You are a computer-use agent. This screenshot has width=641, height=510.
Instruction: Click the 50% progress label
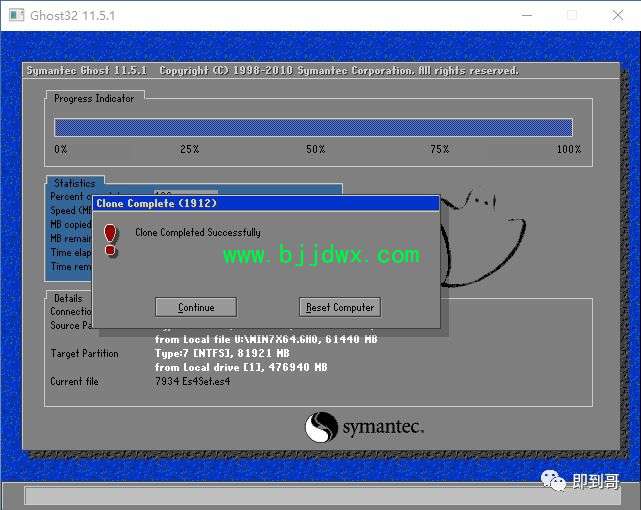pyautogui.click(x=316, y=149)
